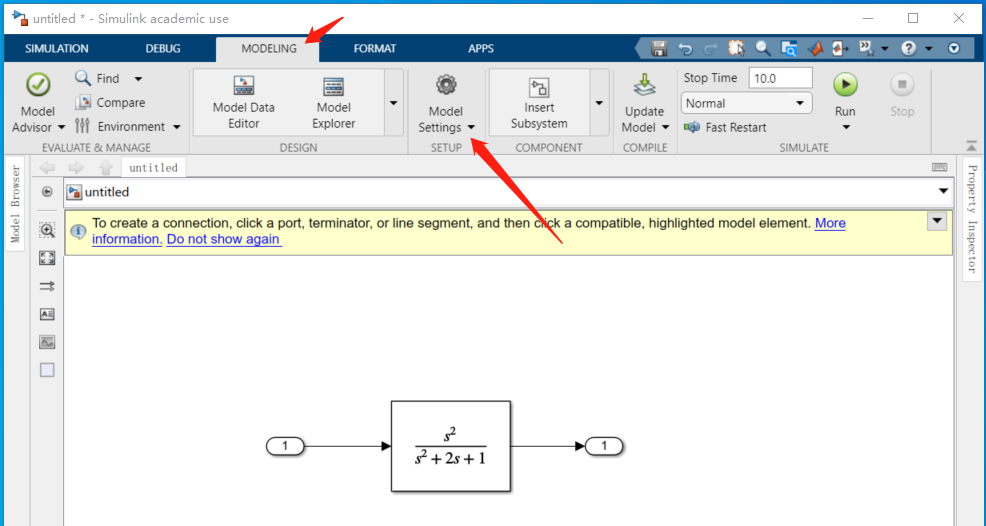Select the MODELING tab
Viewport: 986px width, 526px height.
[x=269, y=48]
